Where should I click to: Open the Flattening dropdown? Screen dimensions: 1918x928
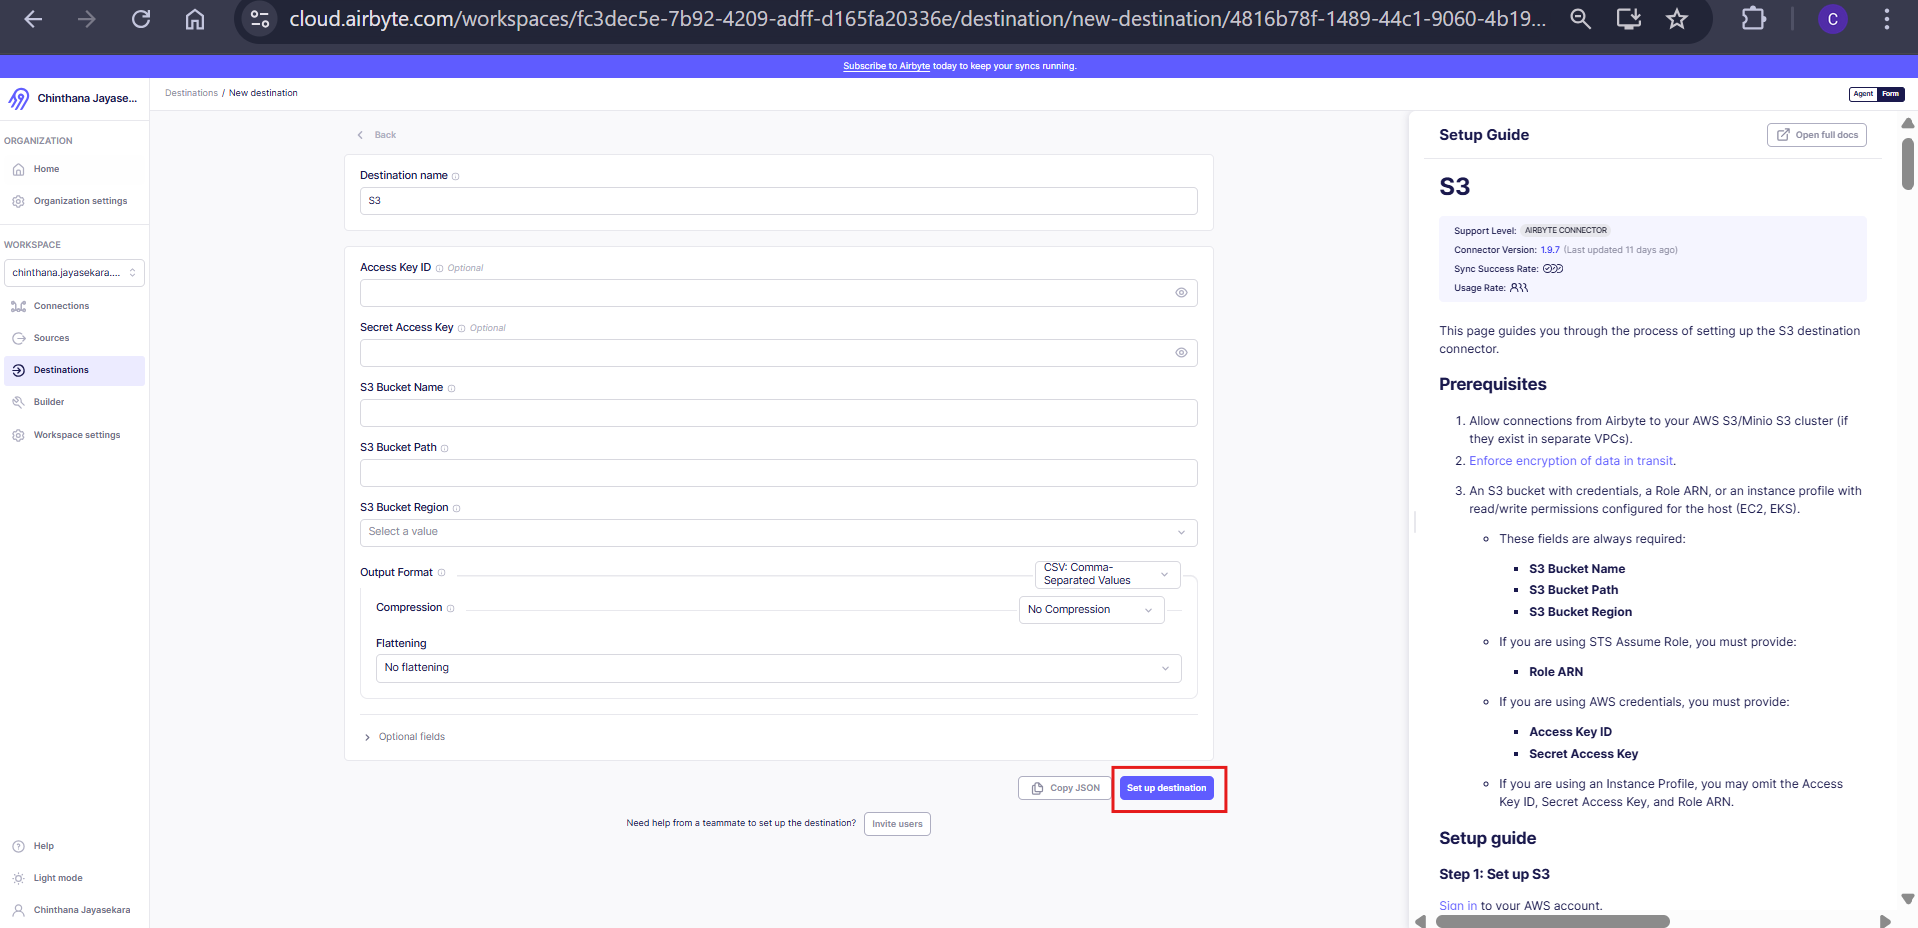(x=778, y=668)
